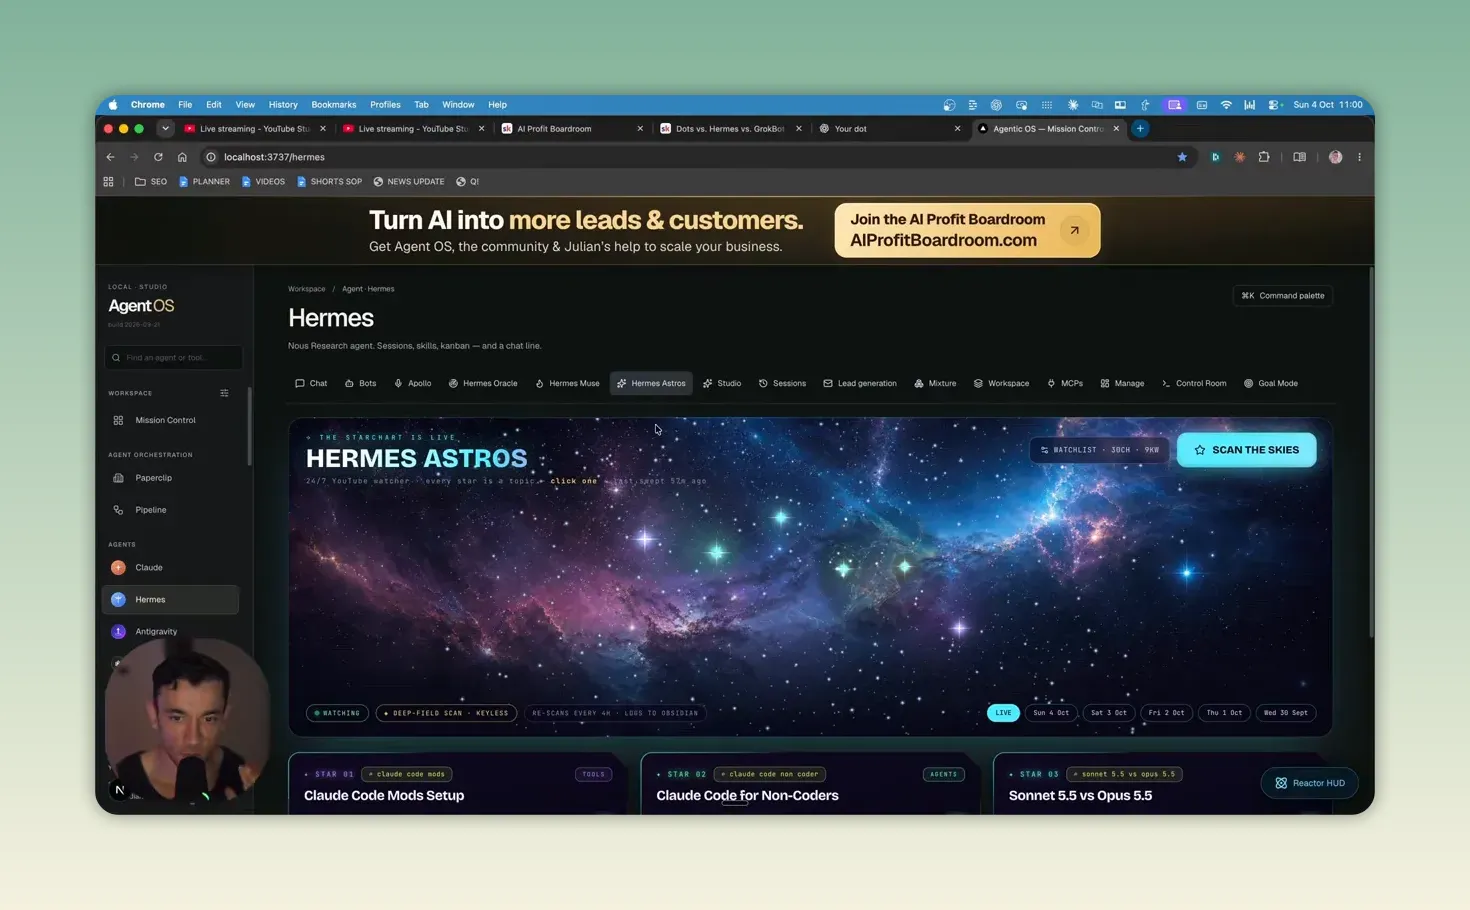Open Join the AI Profit Boardroom banner
The image size is (1470, 910).
coord(967,230)
